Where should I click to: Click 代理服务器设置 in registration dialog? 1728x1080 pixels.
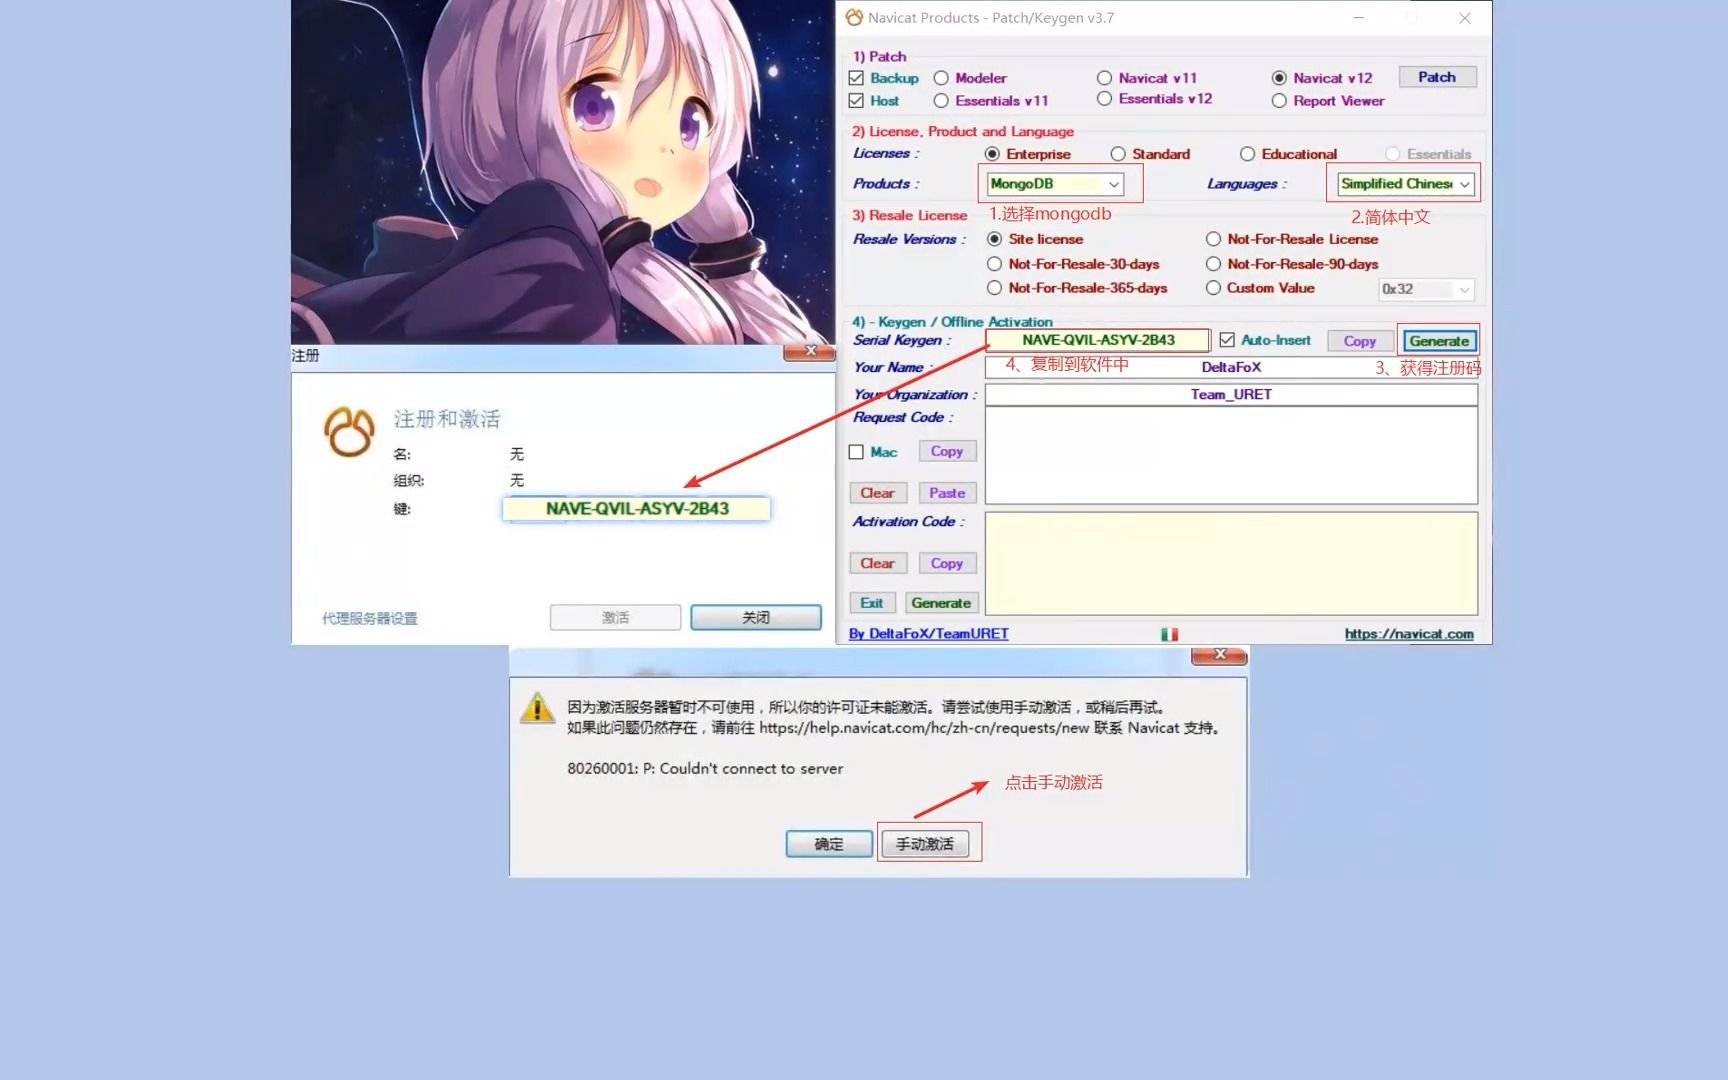368,618
